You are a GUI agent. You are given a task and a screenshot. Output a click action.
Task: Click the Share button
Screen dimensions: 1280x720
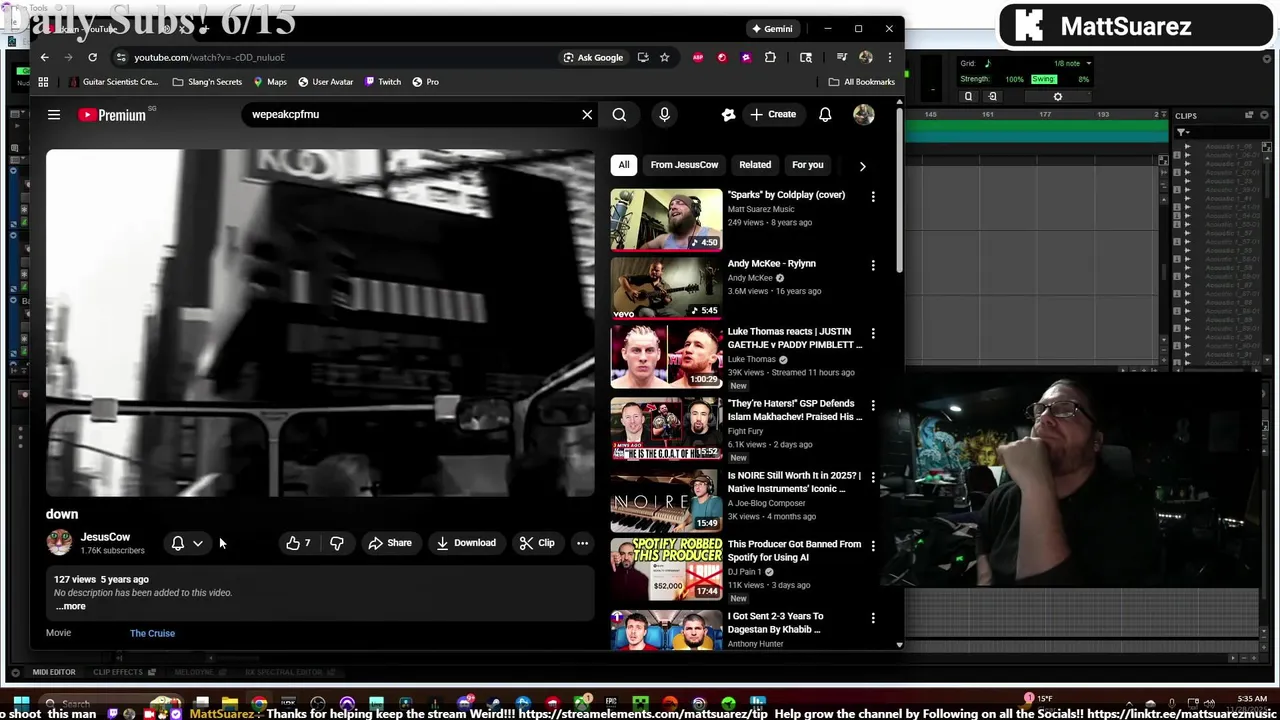pyautogui.click(x=389, y=543)
